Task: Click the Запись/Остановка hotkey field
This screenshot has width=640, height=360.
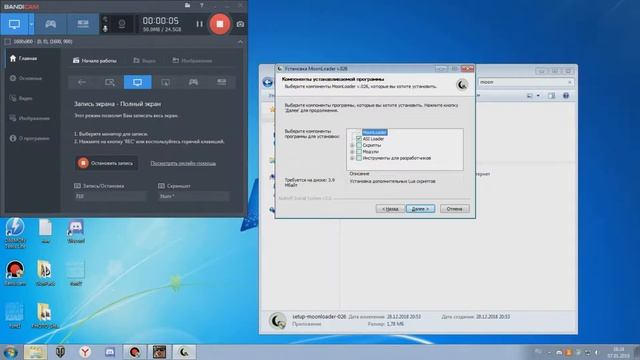Action: [110, 196]
